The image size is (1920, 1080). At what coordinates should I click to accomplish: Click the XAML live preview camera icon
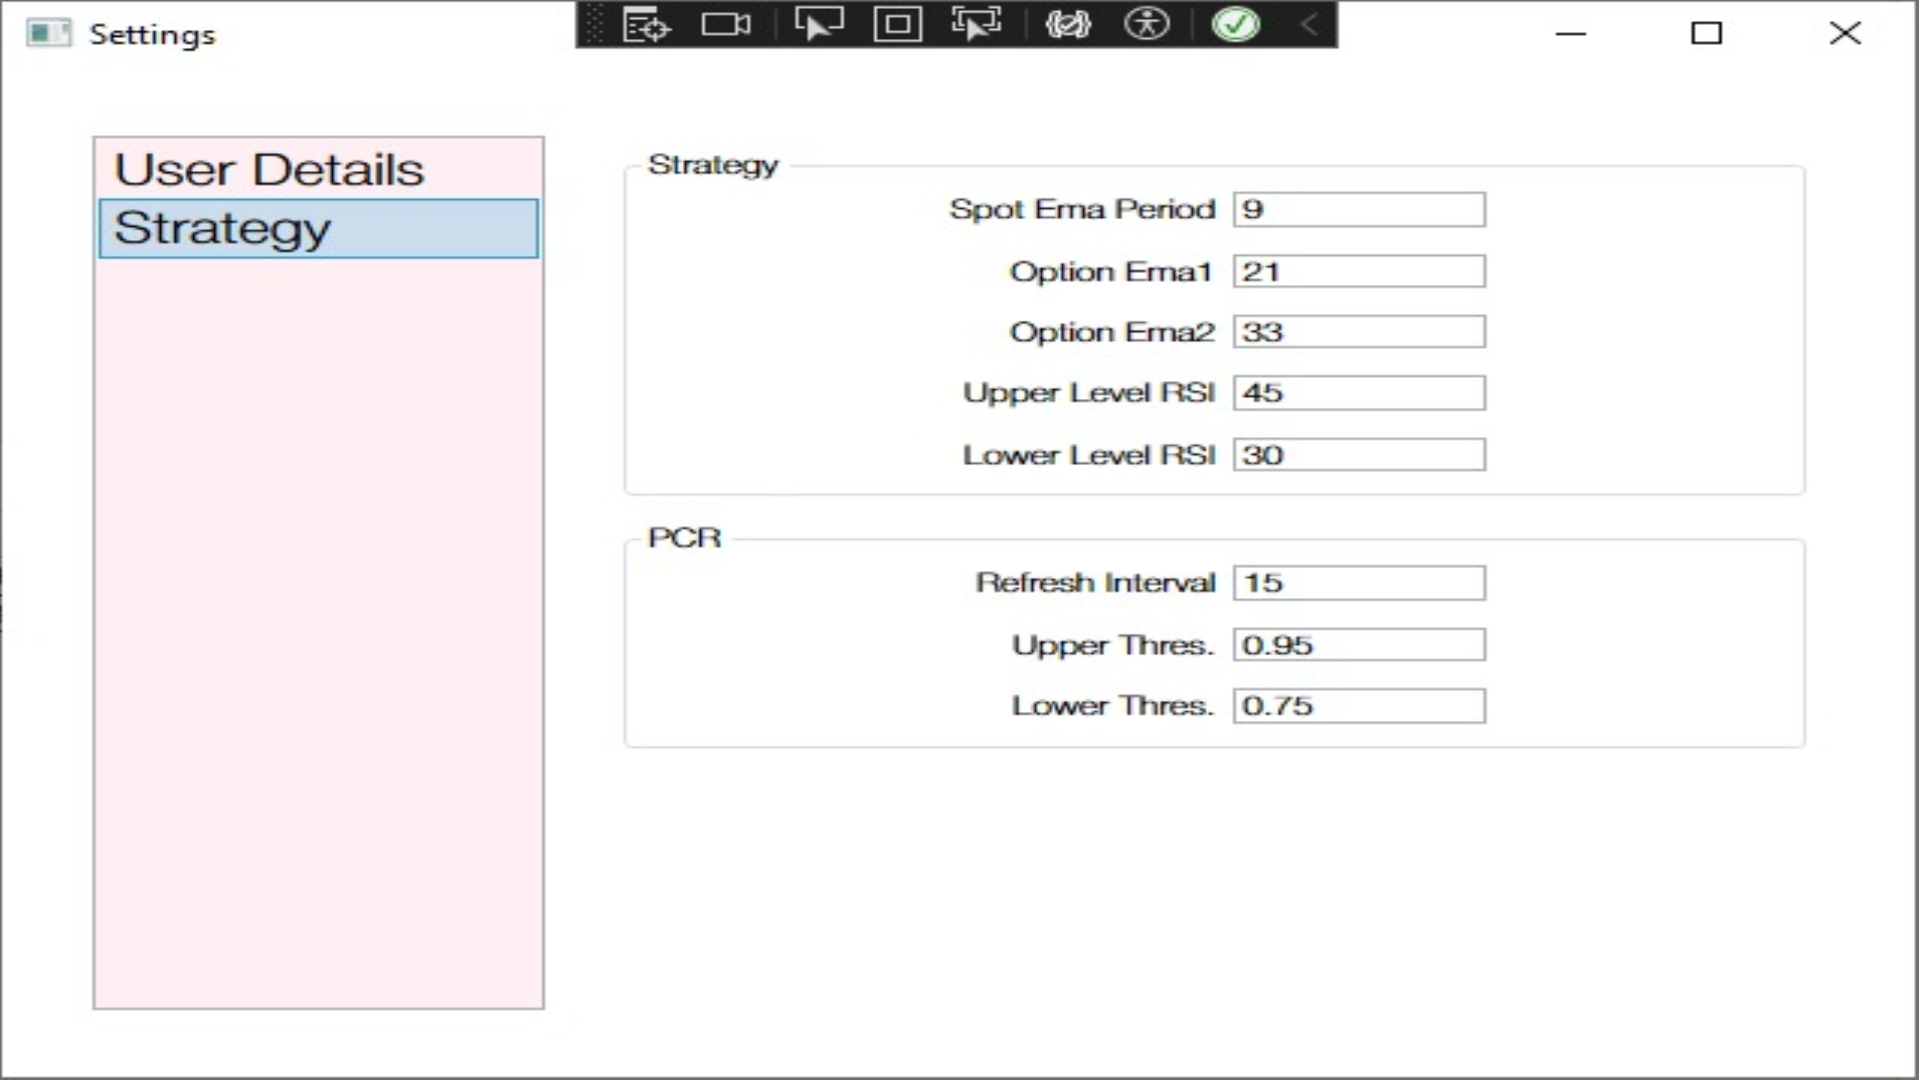point(726,24)
